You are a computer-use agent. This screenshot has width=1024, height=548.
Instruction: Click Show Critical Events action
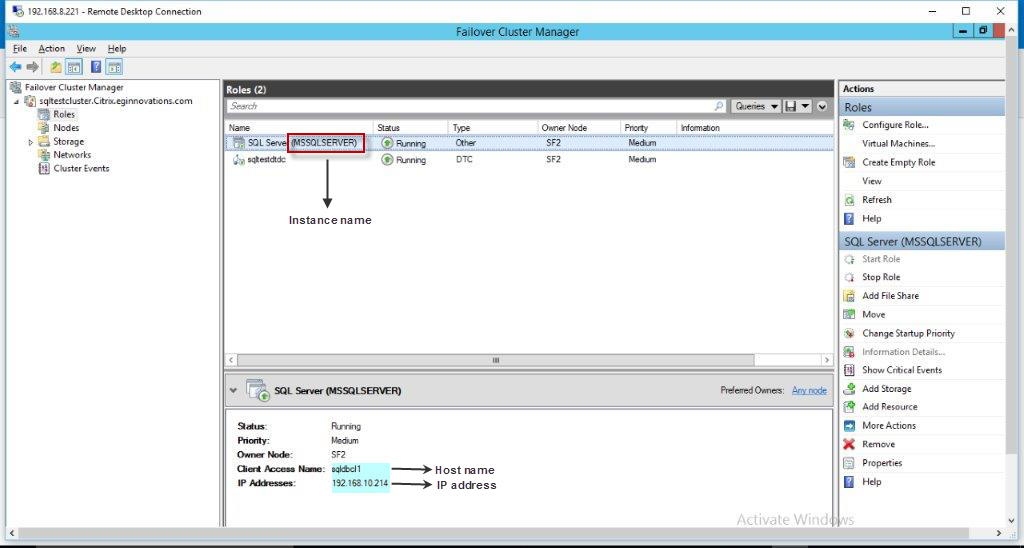tap(902, 370)
